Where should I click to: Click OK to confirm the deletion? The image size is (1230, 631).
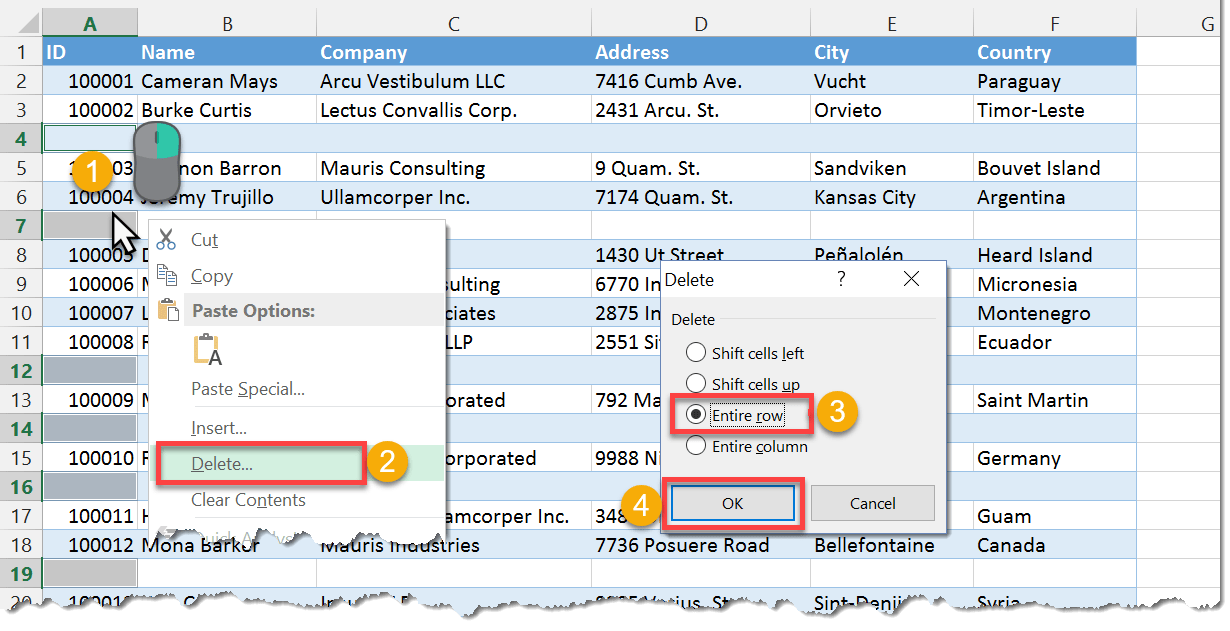[733, 504]
